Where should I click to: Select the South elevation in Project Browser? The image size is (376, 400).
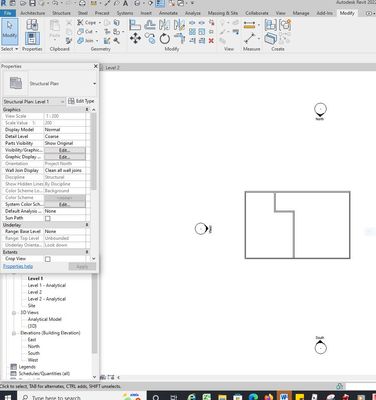[34, 353]
